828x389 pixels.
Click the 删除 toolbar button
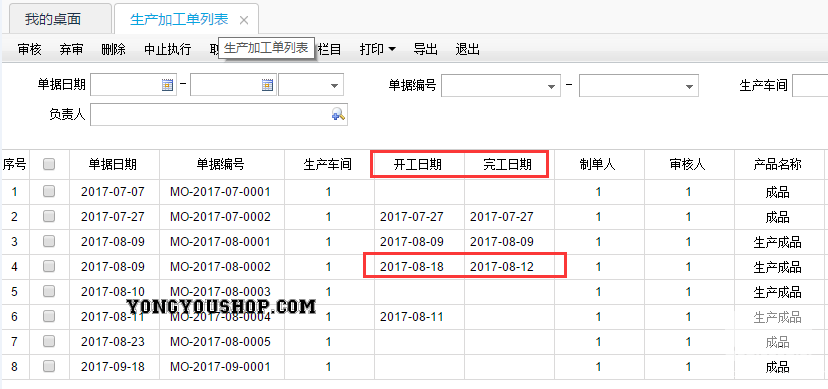[x=114, y=50]
